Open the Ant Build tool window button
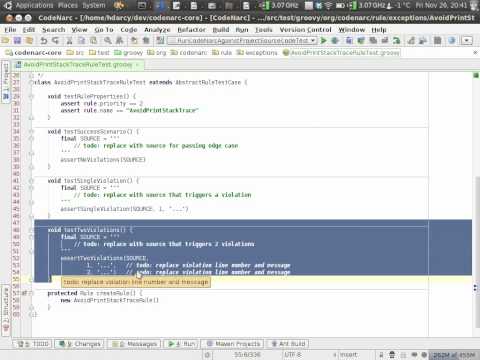The width and height of the screenshot is (480, 360). click(288, 344)
